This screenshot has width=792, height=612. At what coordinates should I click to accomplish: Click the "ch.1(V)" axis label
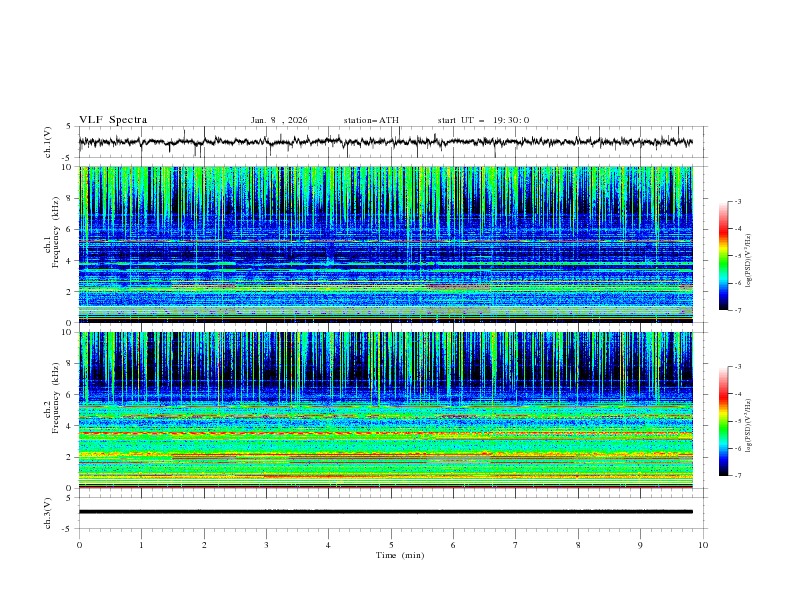tap(48, 142)
